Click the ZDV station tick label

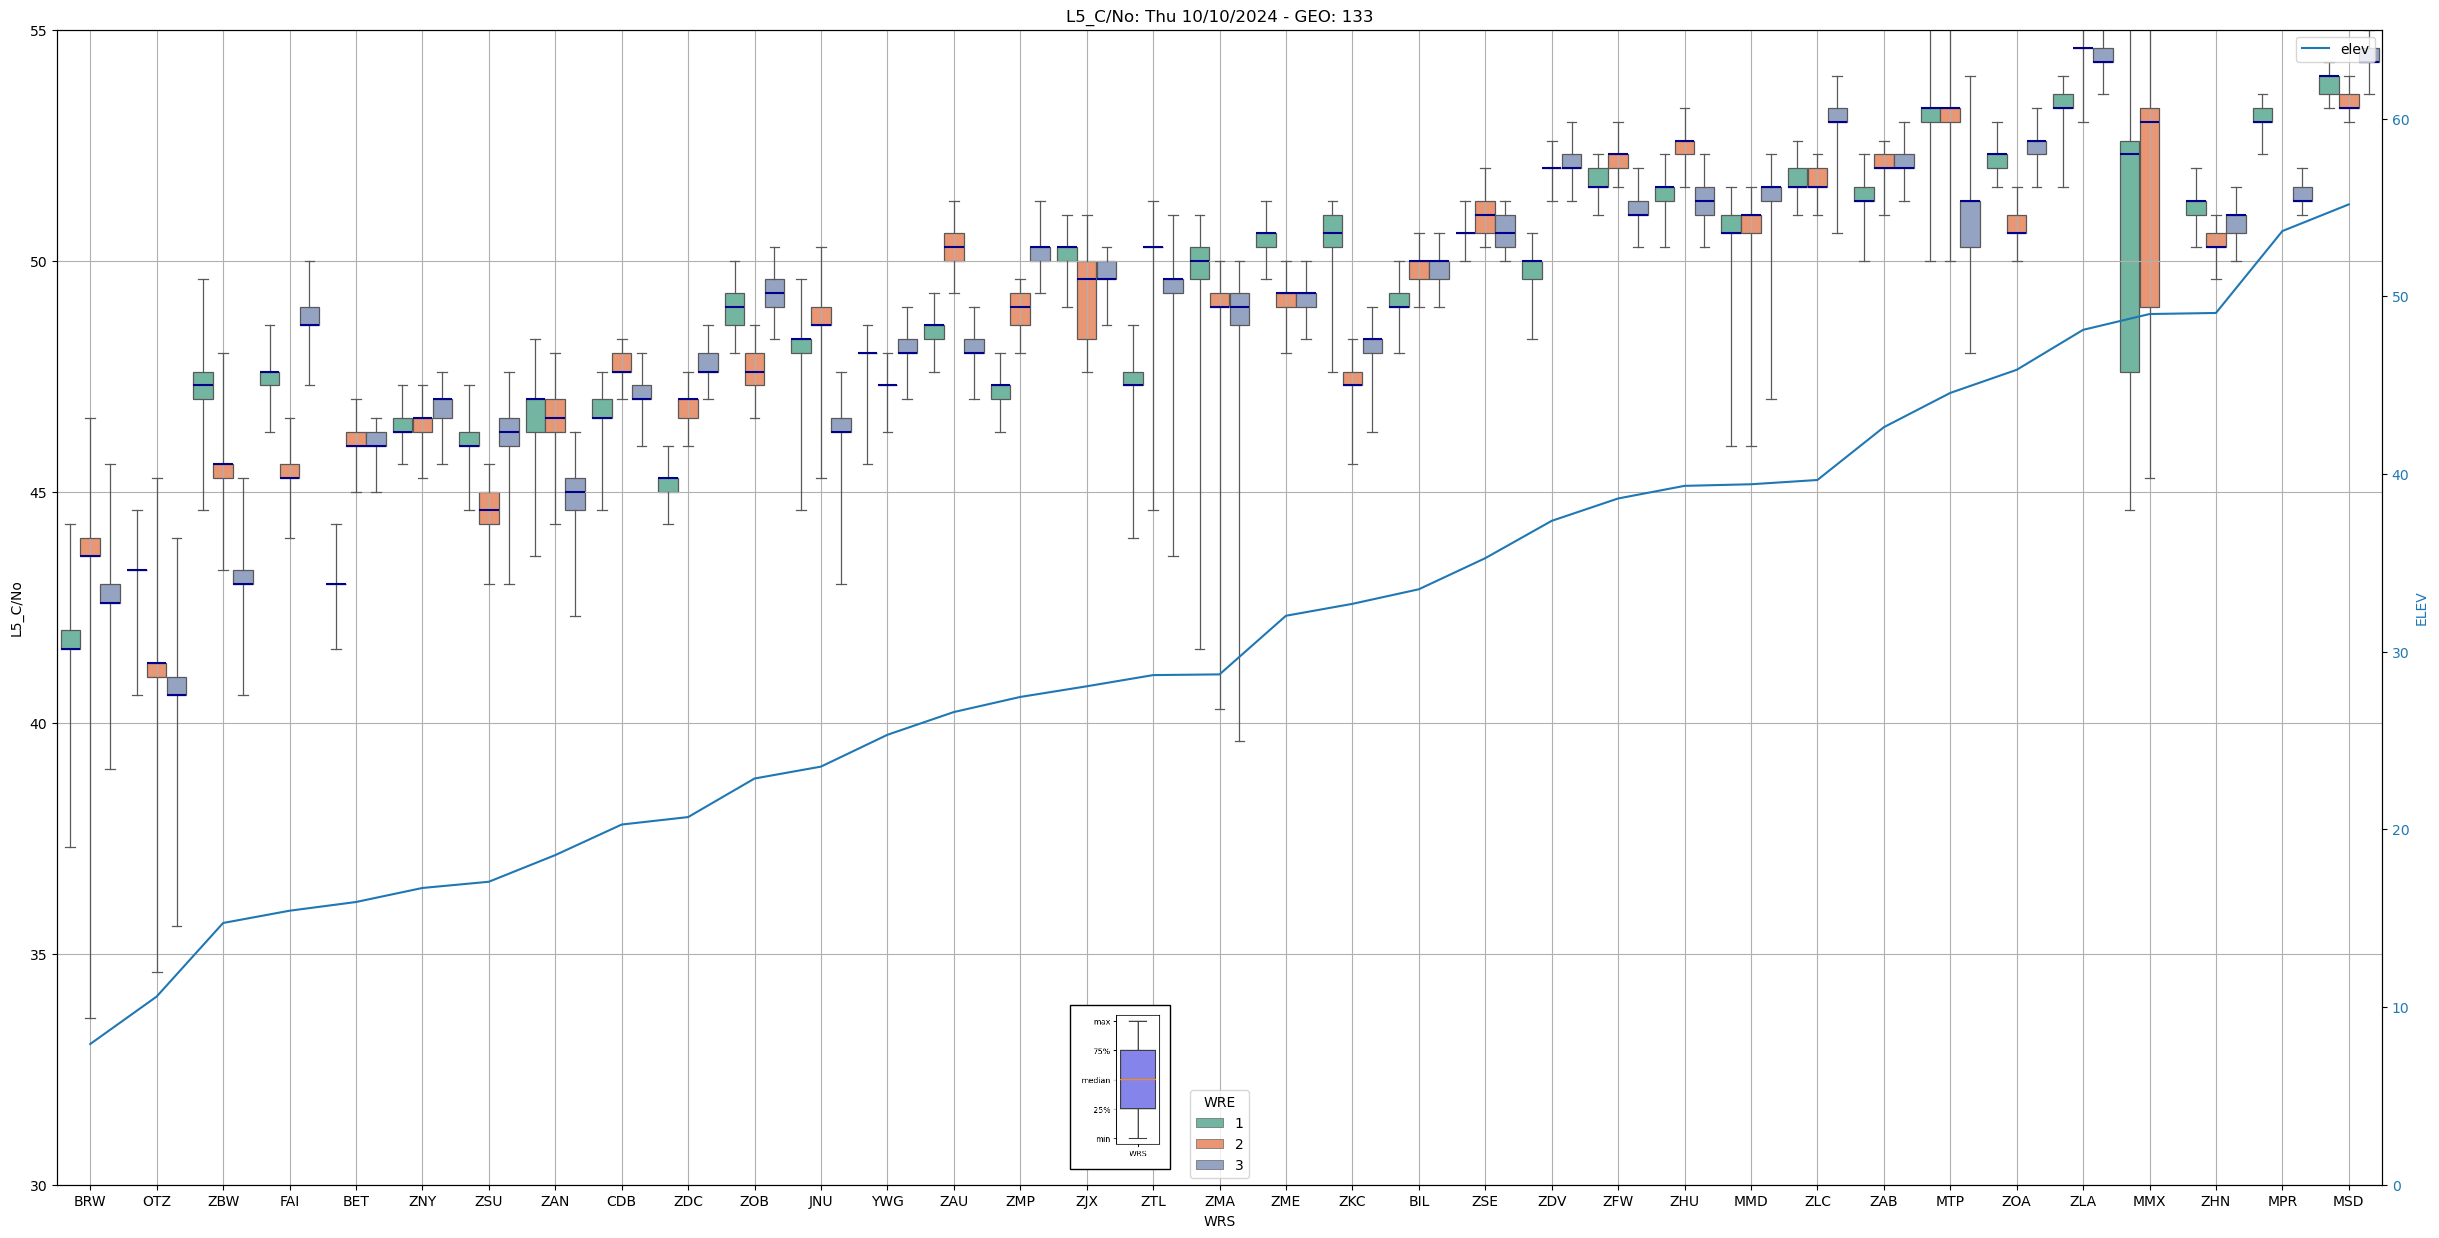[x=1552, y=1201]
